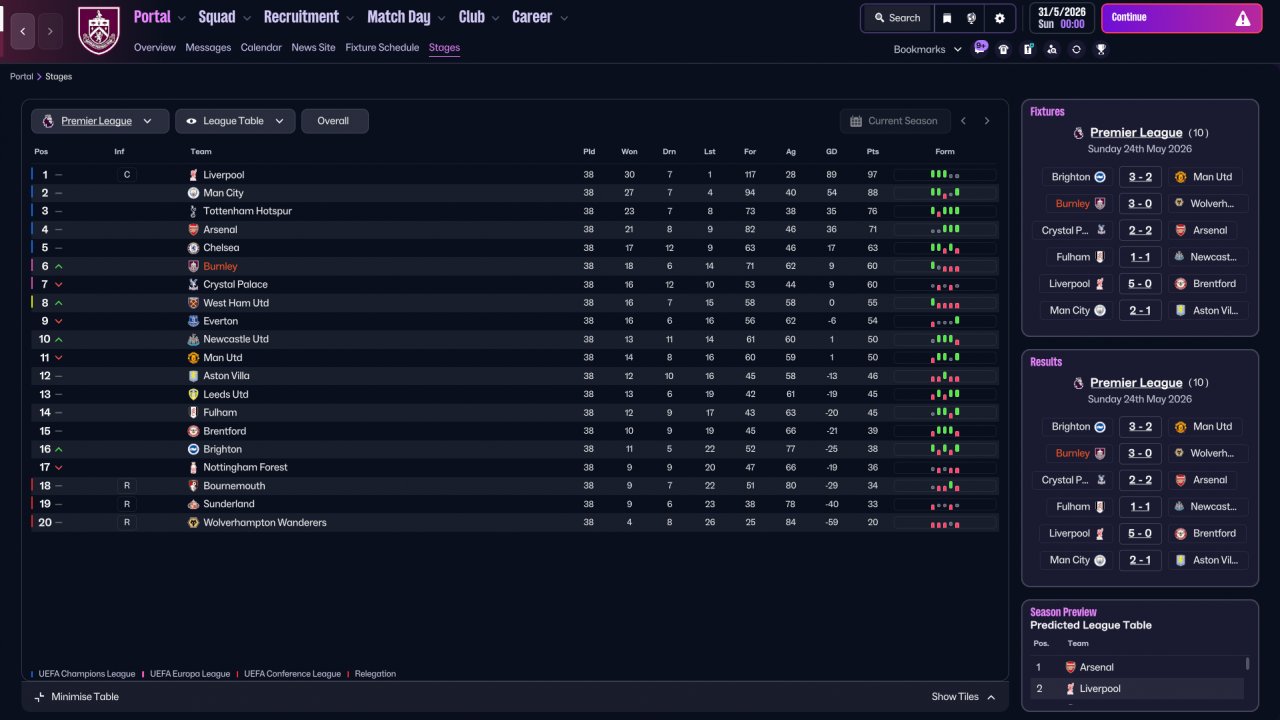1280x720 pixels.
Task: Switch to the Overview tab
Action: click(155, 48)
